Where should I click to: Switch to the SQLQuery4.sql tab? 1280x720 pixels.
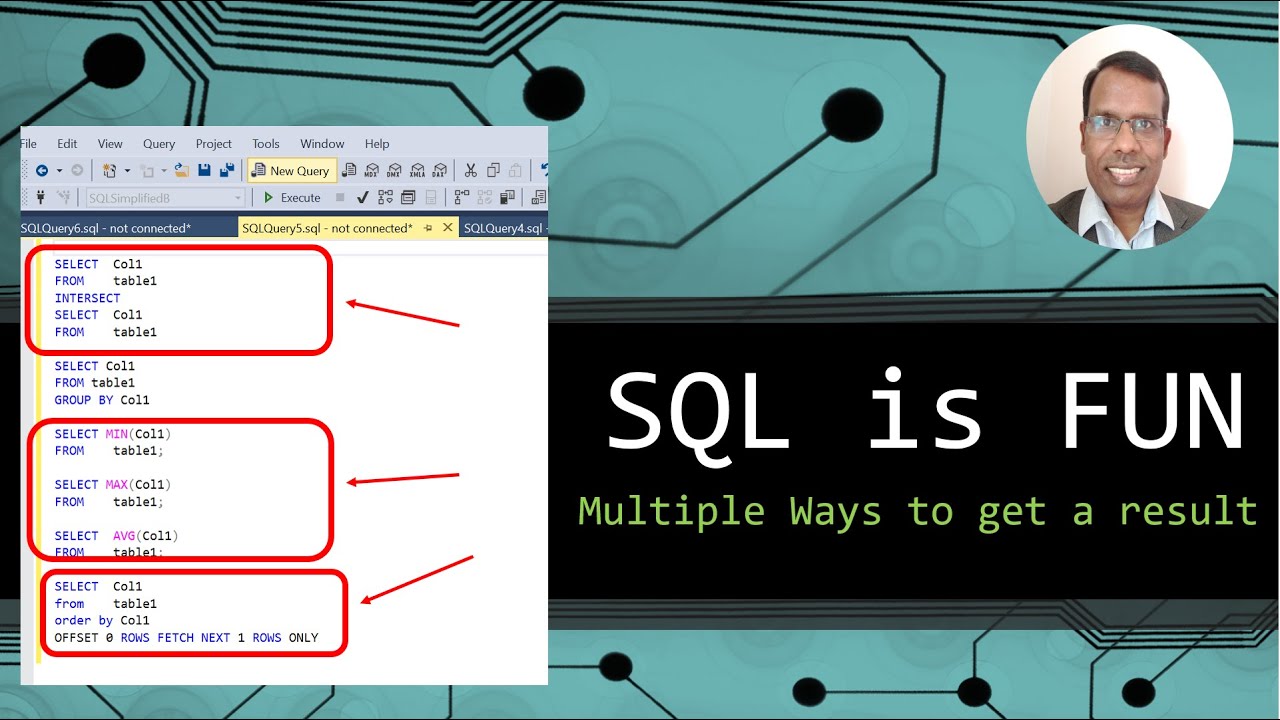504,228
